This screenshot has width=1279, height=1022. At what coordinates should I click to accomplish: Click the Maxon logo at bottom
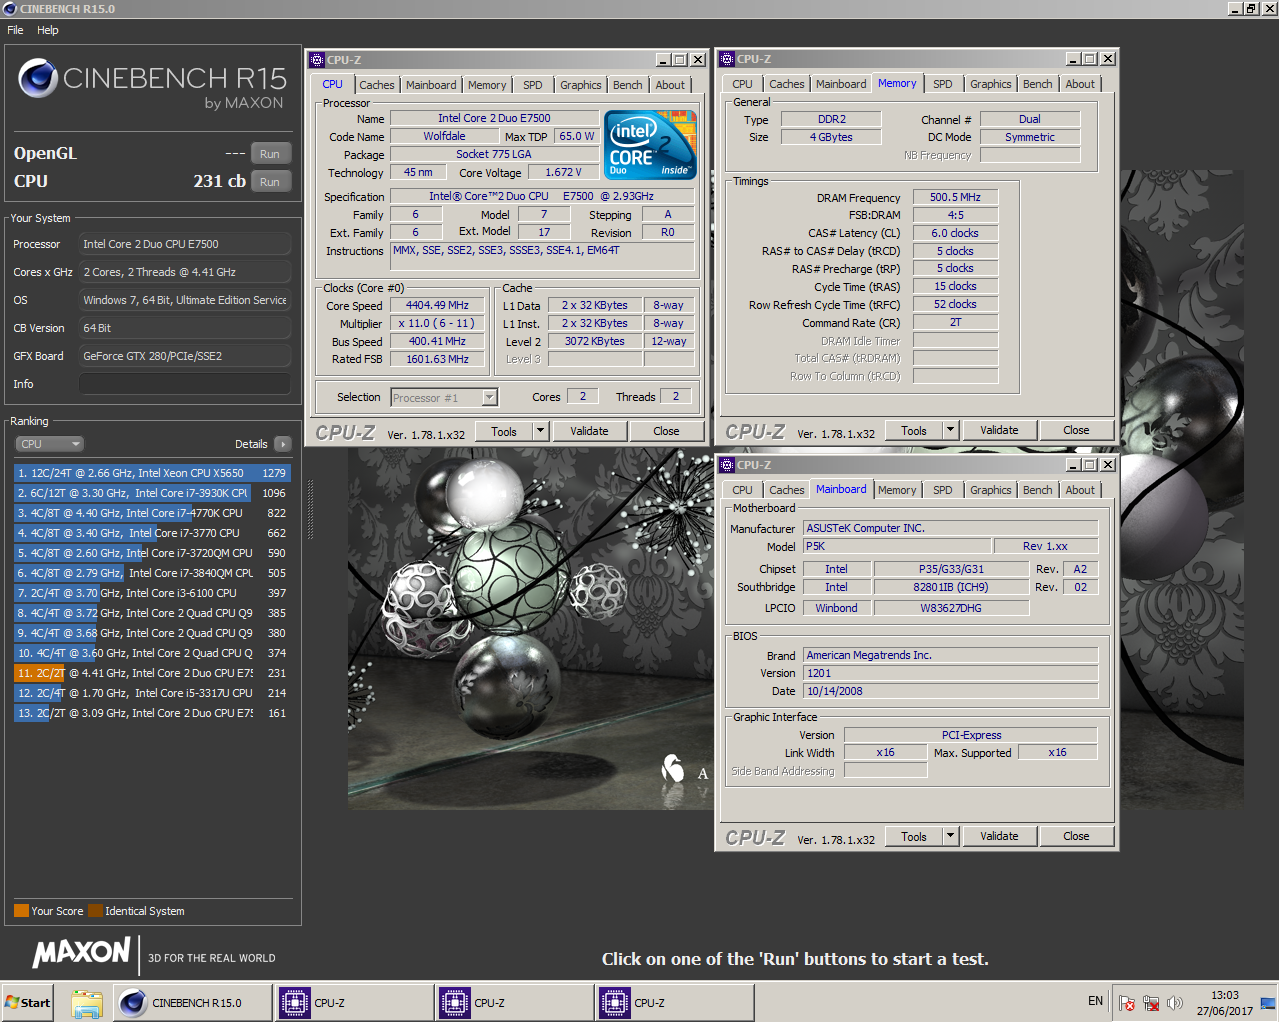[x=82, y=953]
